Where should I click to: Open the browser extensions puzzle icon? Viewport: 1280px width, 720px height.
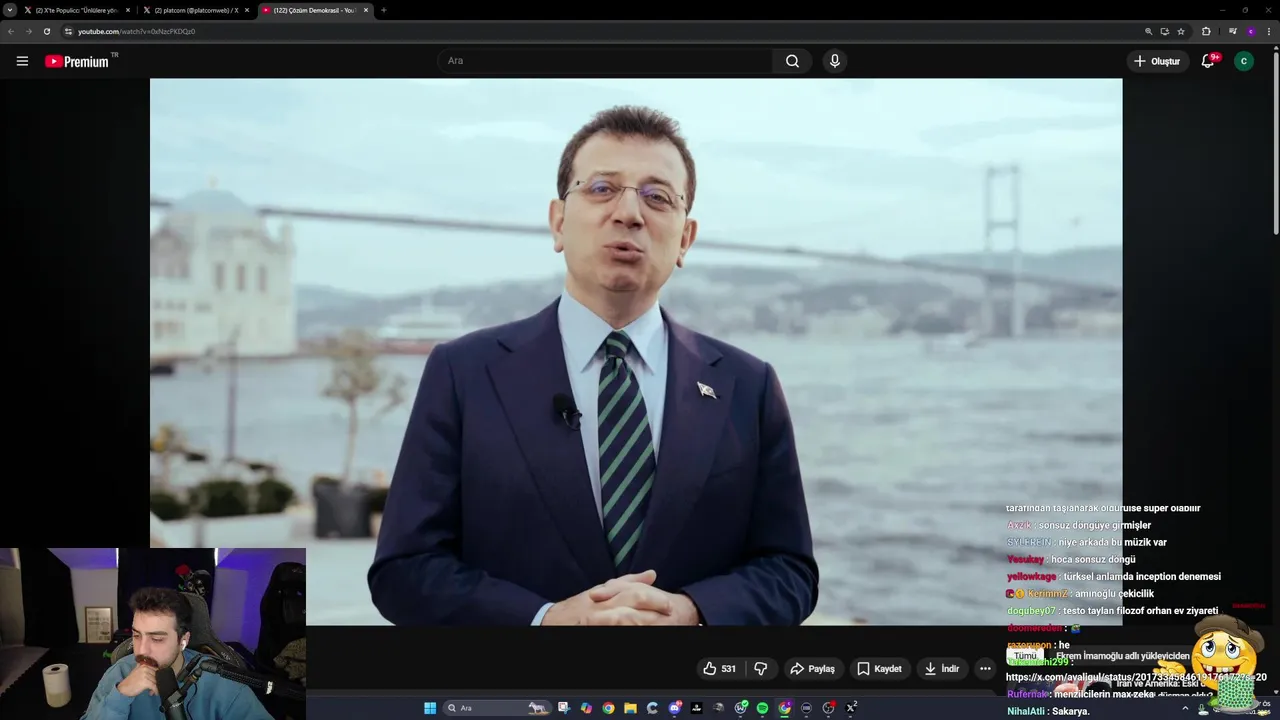pos(1206,31)
